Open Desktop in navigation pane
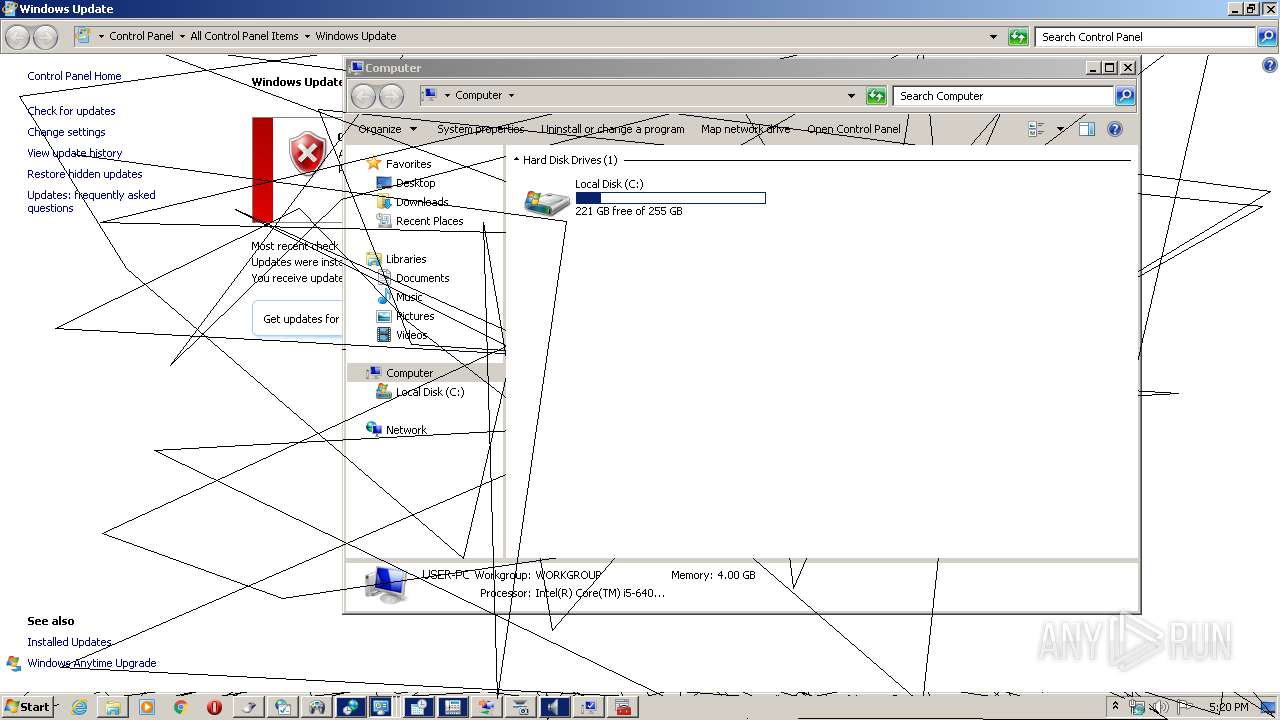This screenshot has height=720, width=1280. (x=415, y=183)
